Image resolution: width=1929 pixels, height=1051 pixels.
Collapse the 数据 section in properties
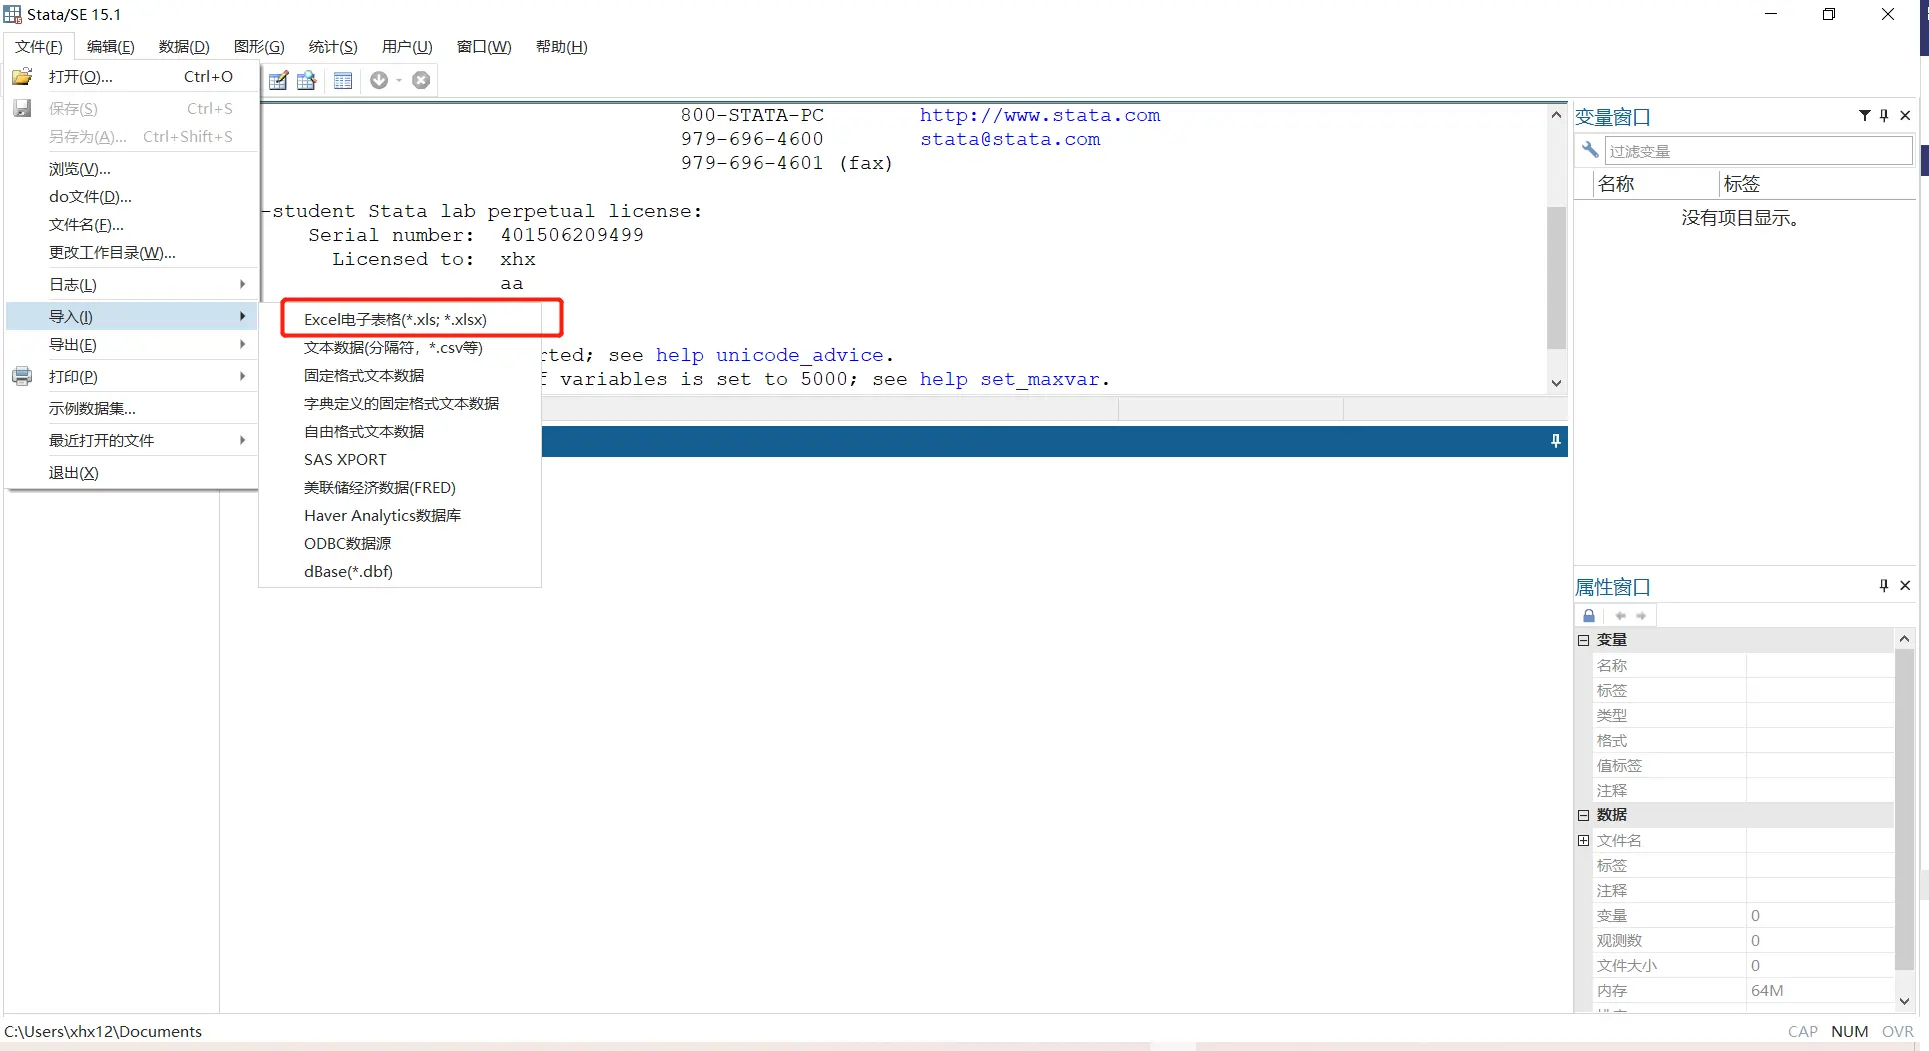(x=1584, y=815)
